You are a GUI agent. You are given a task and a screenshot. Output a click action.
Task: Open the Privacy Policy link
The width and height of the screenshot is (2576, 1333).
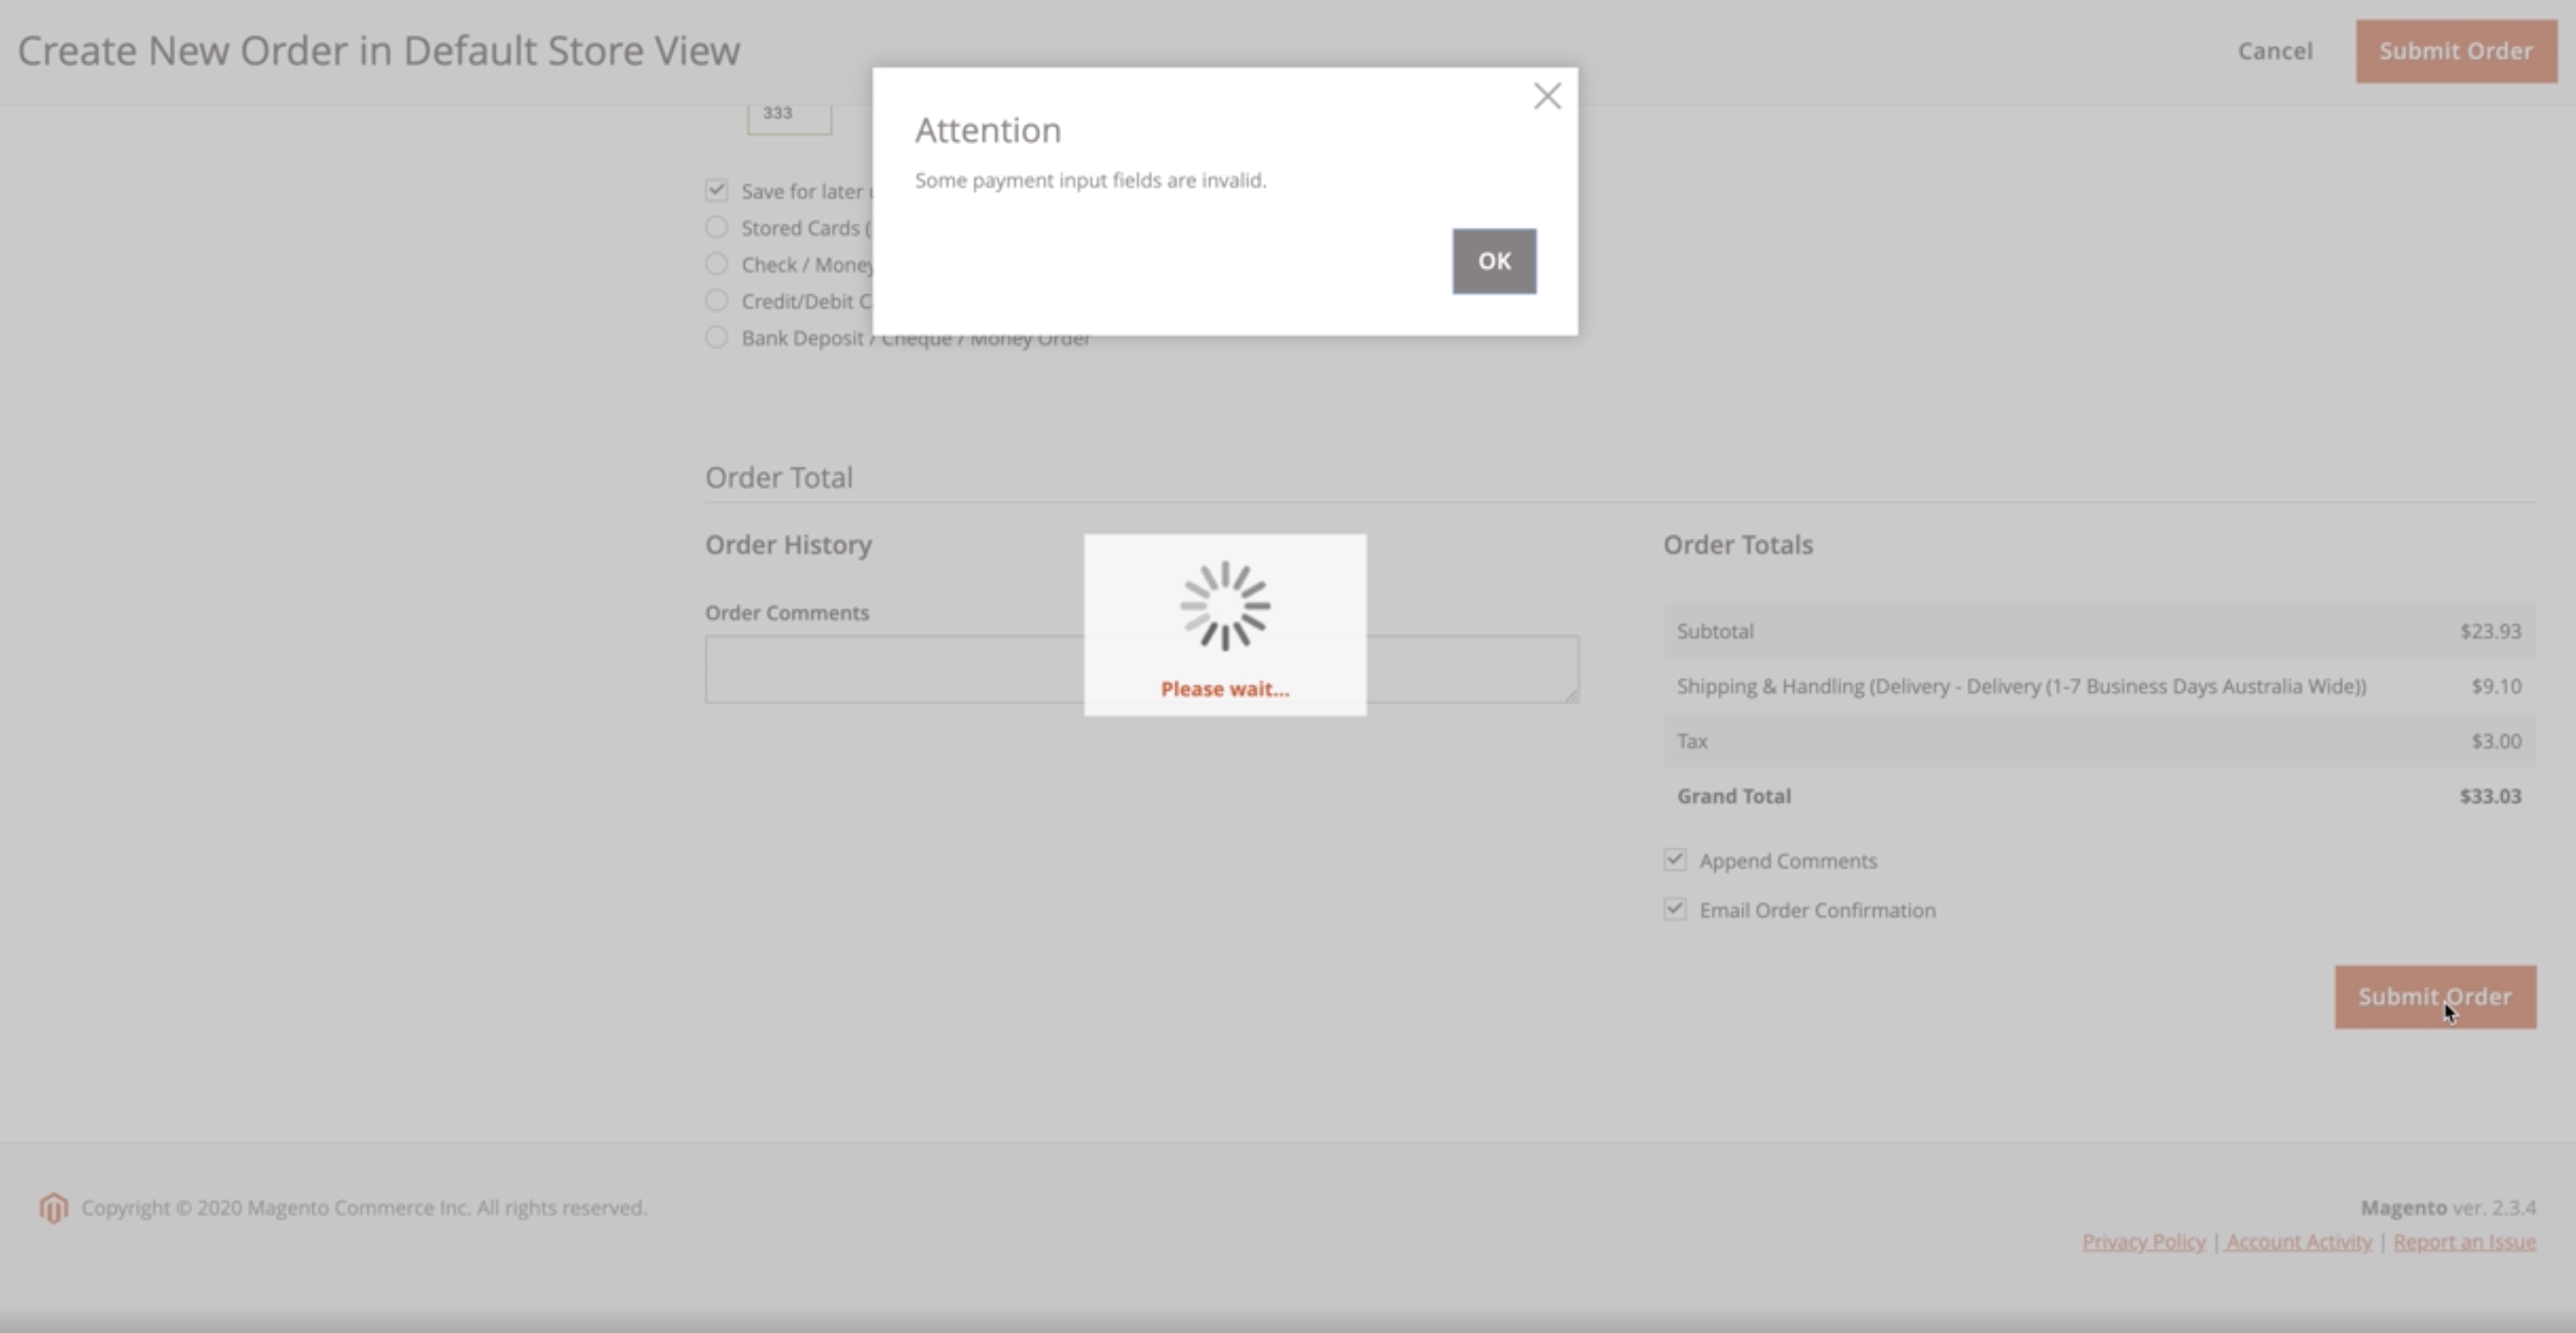pos(2142,1241)
